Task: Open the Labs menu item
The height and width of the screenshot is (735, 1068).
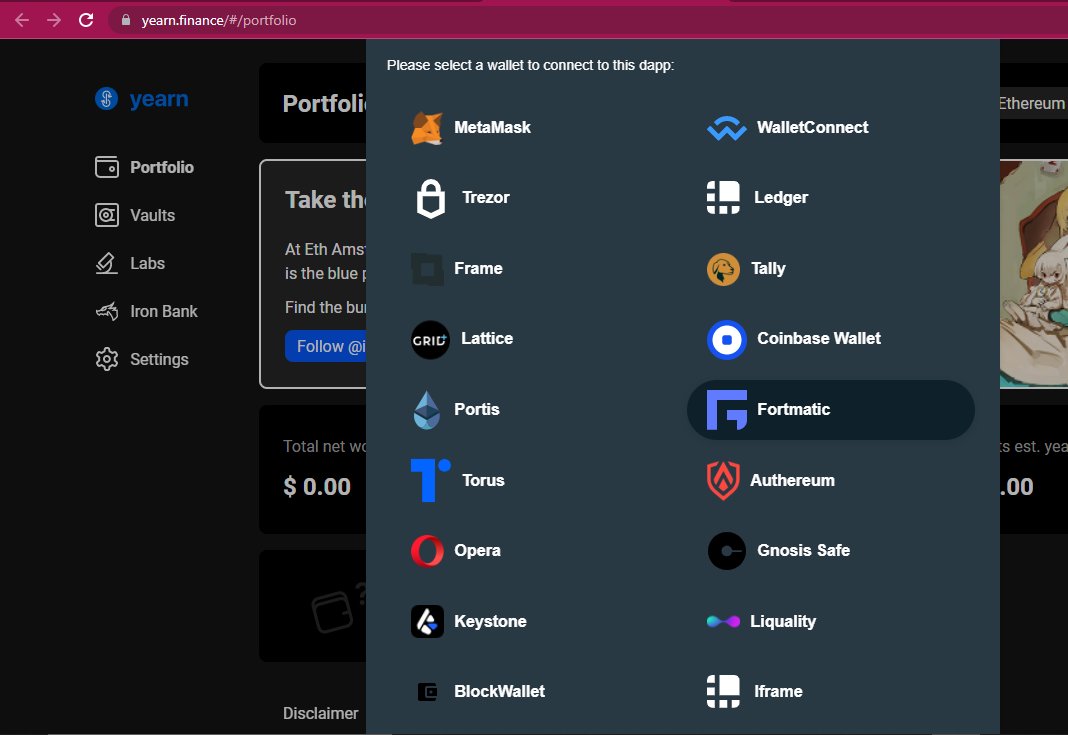Action: tap(130, 264)
